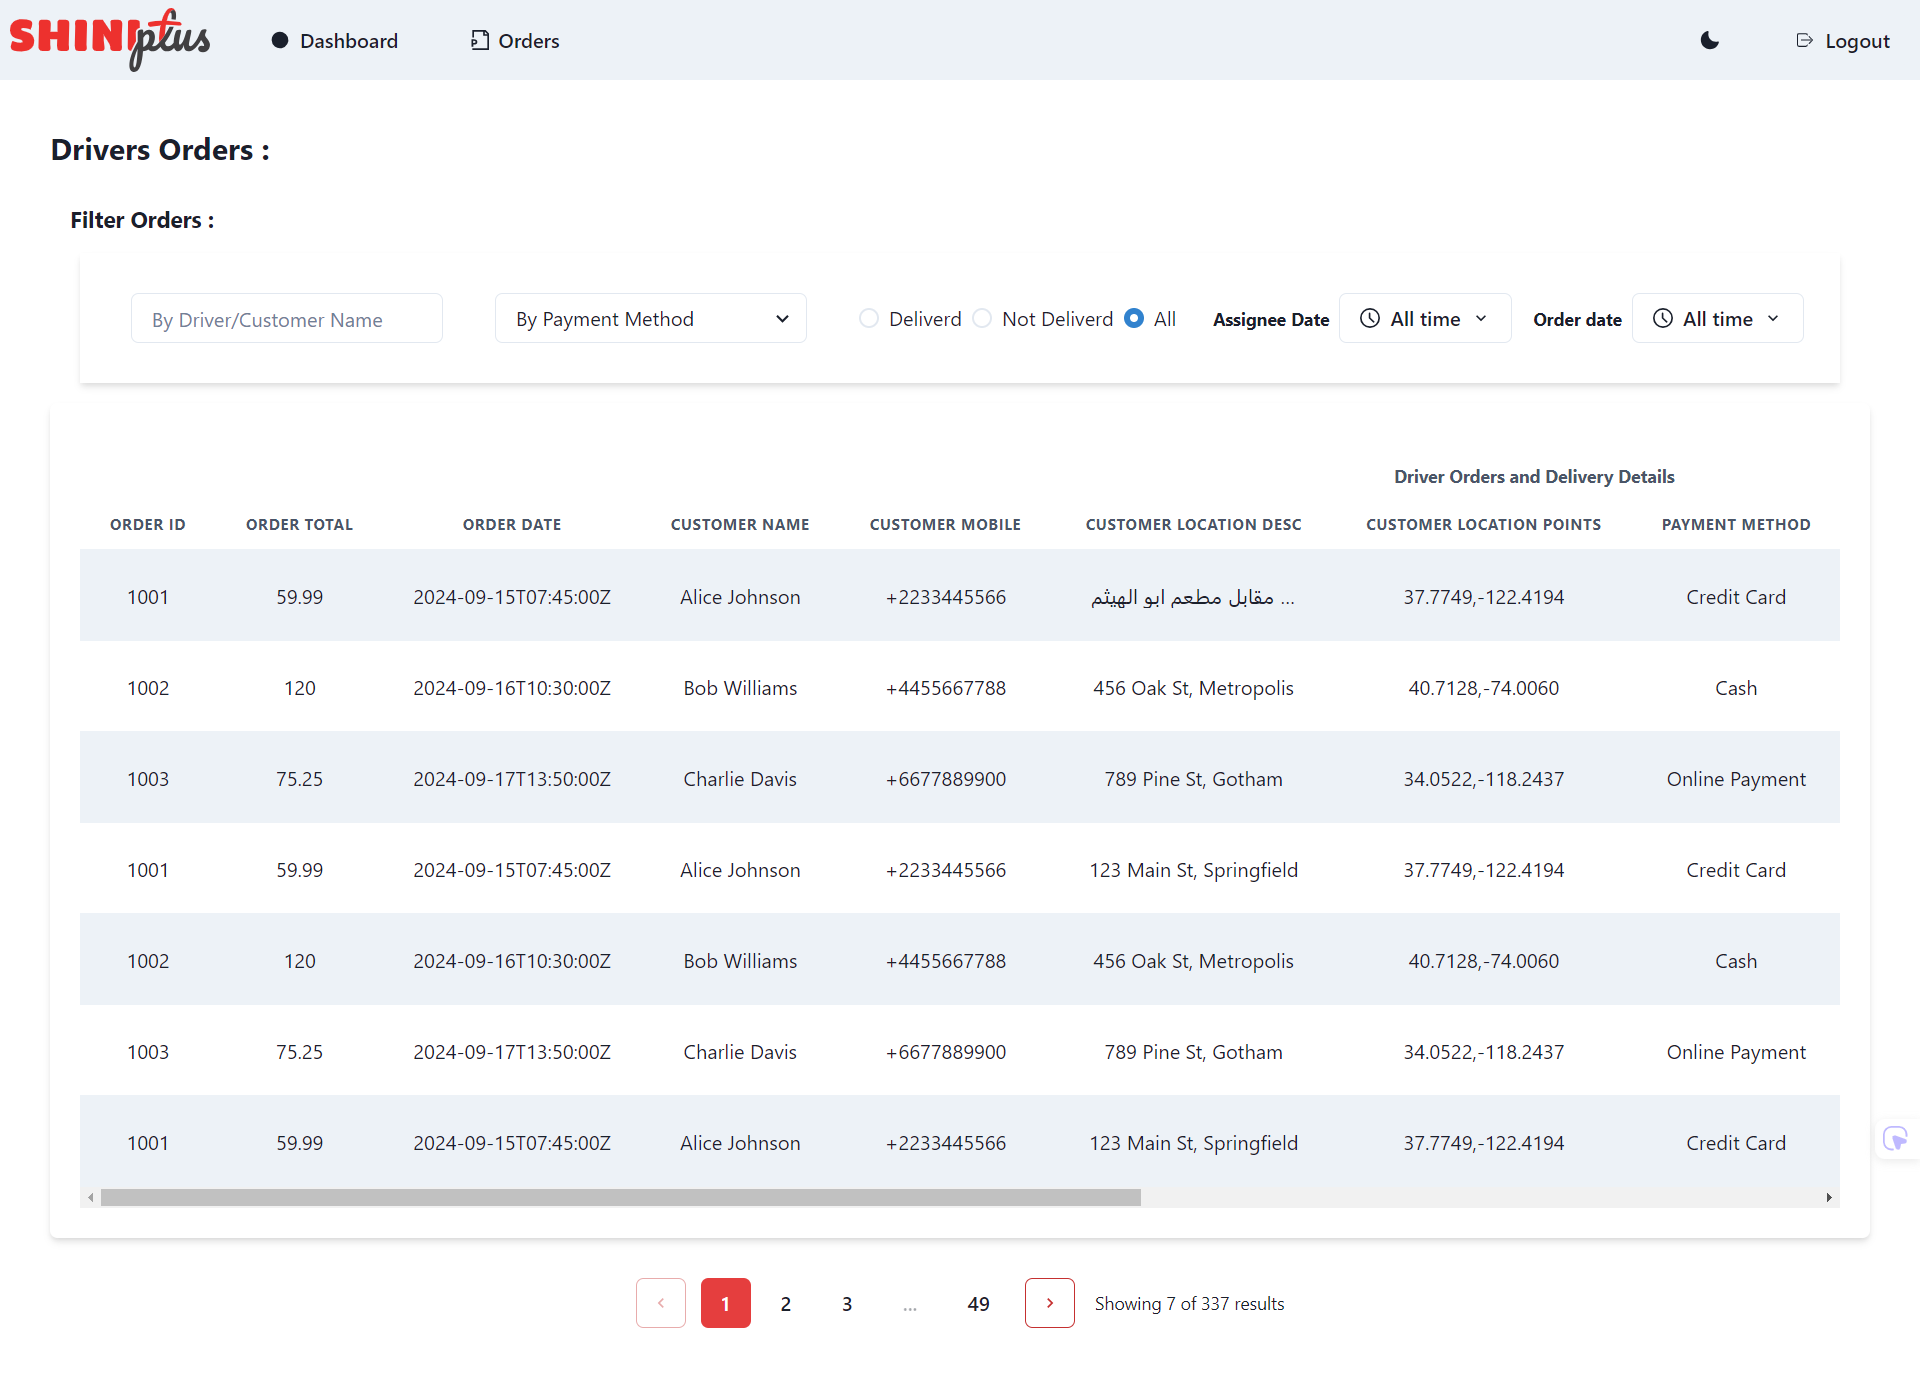Click the table horizontal scrollbar

coord(620,1197)
